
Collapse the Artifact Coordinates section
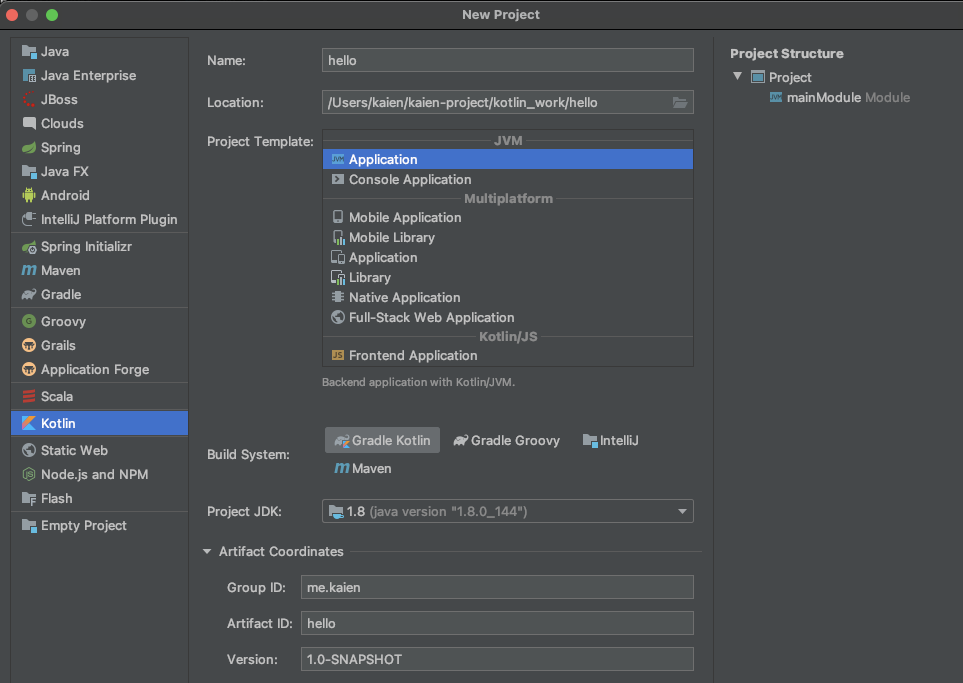tap(207, 552)
